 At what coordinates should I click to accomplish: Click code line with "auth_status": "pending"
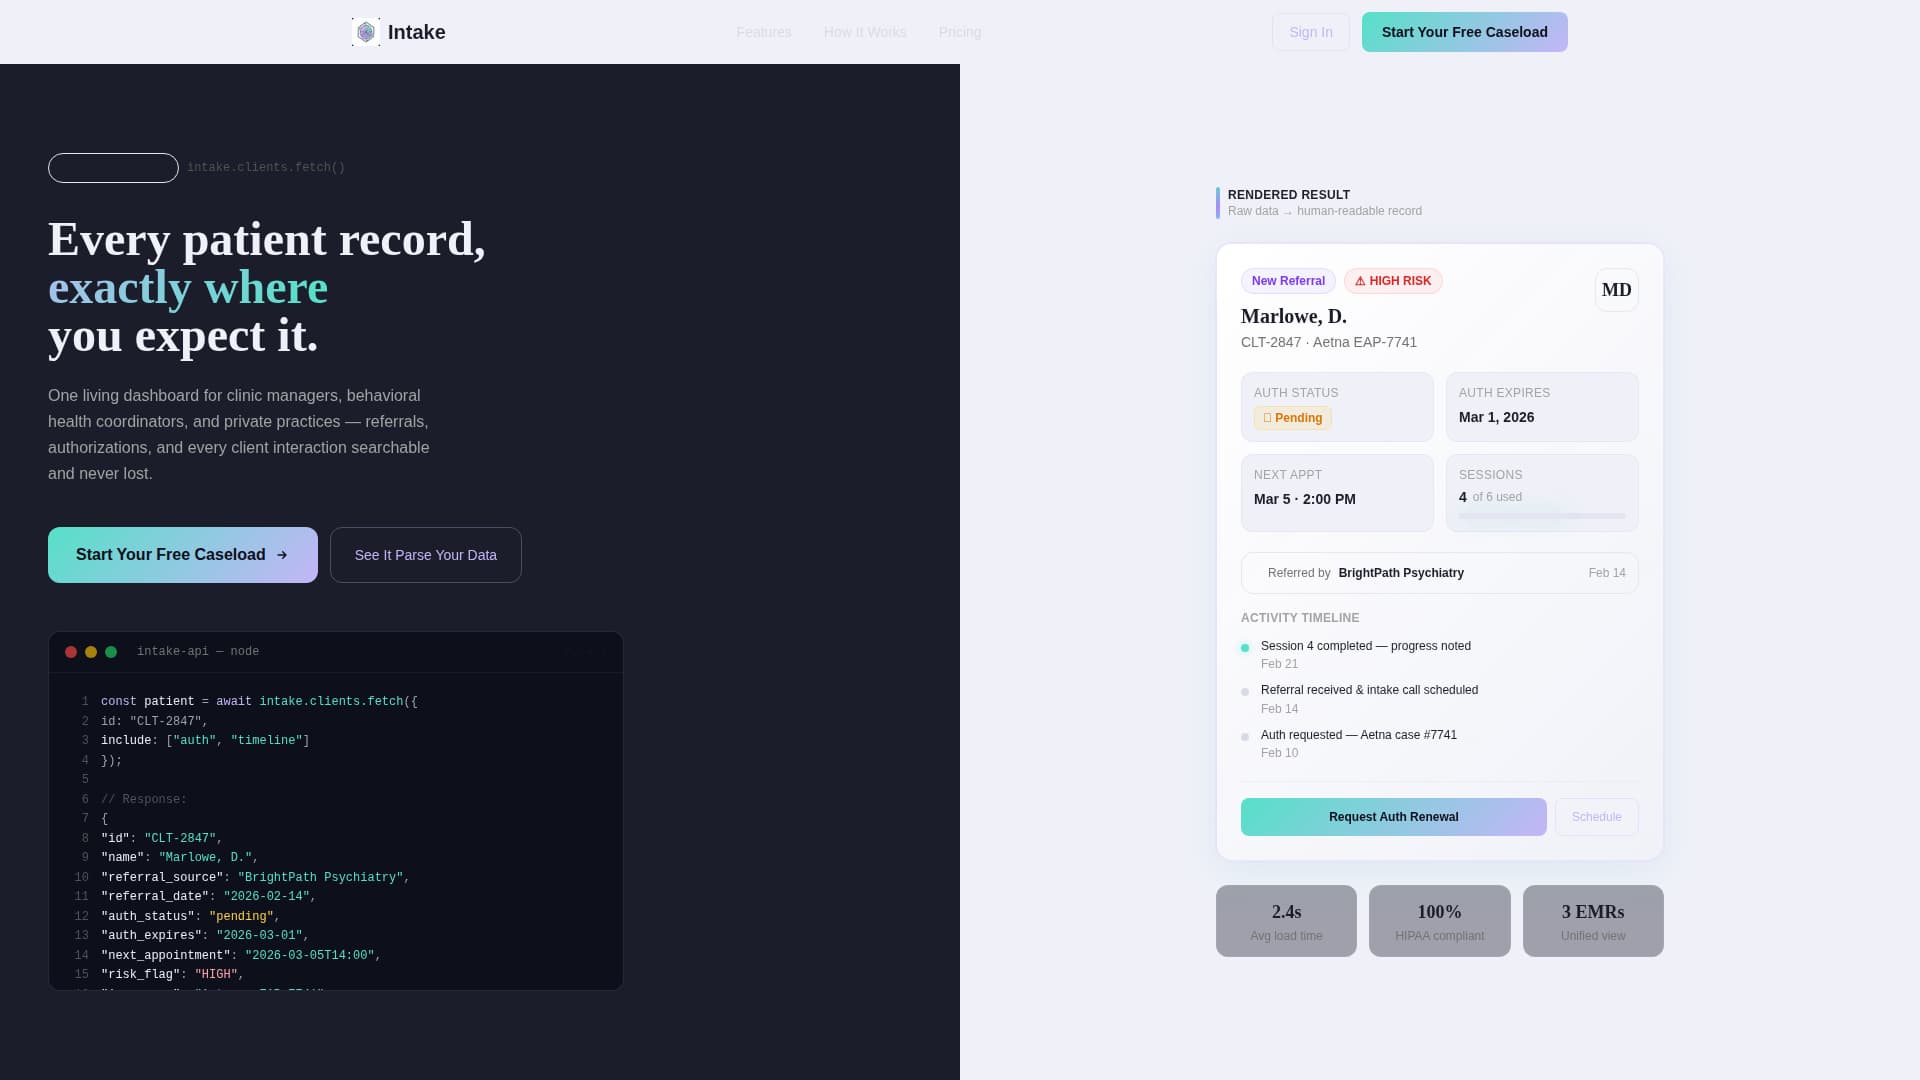pyautogui.click(x=191, y=917)
